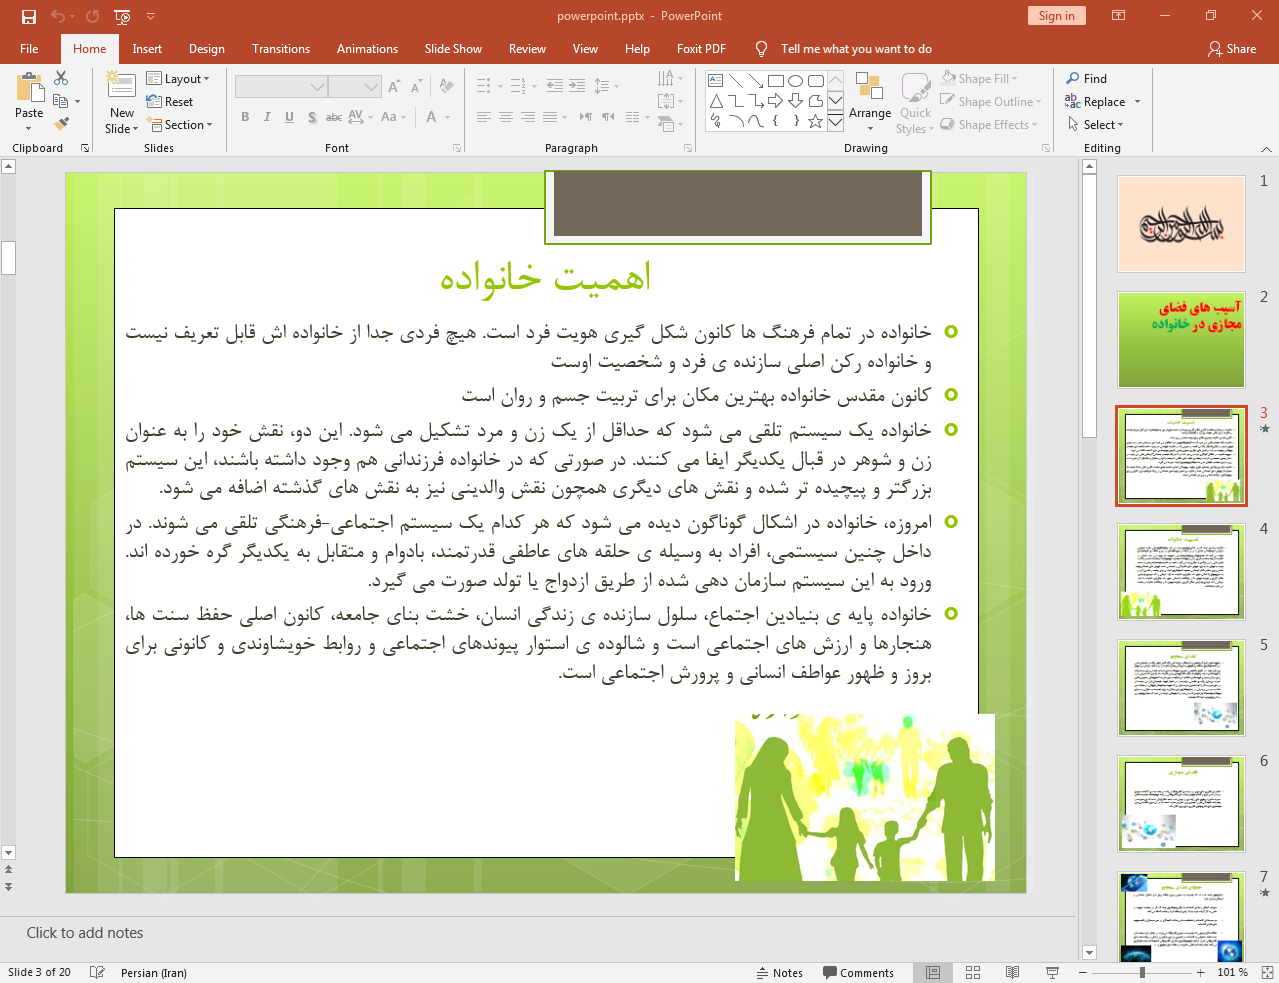Increase the font size

point(394,87)
